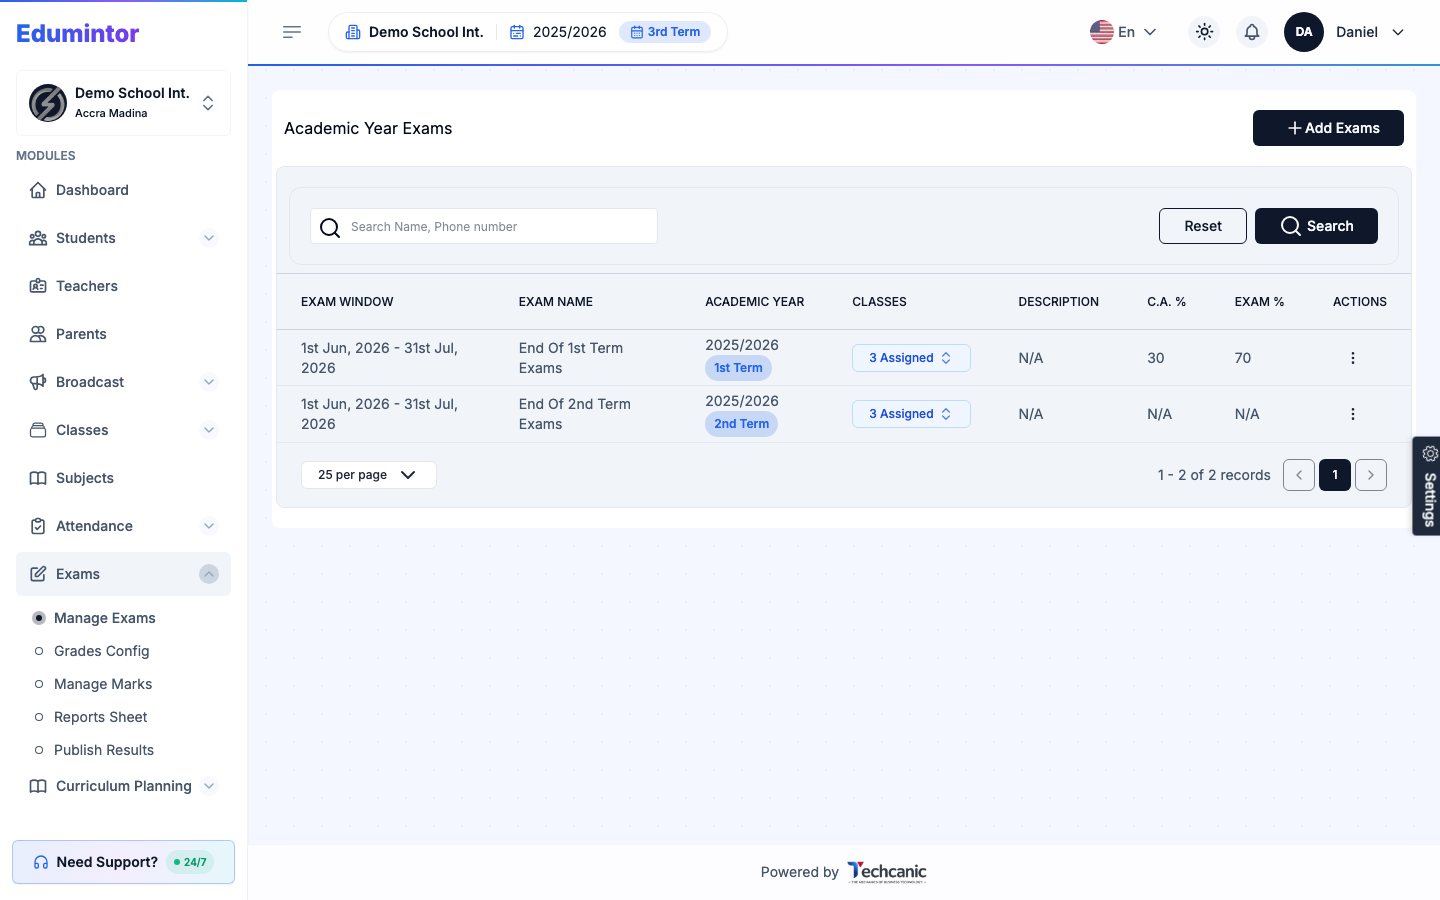Click the dark Search button
Screen dimensions: 1440x900
1316,226
